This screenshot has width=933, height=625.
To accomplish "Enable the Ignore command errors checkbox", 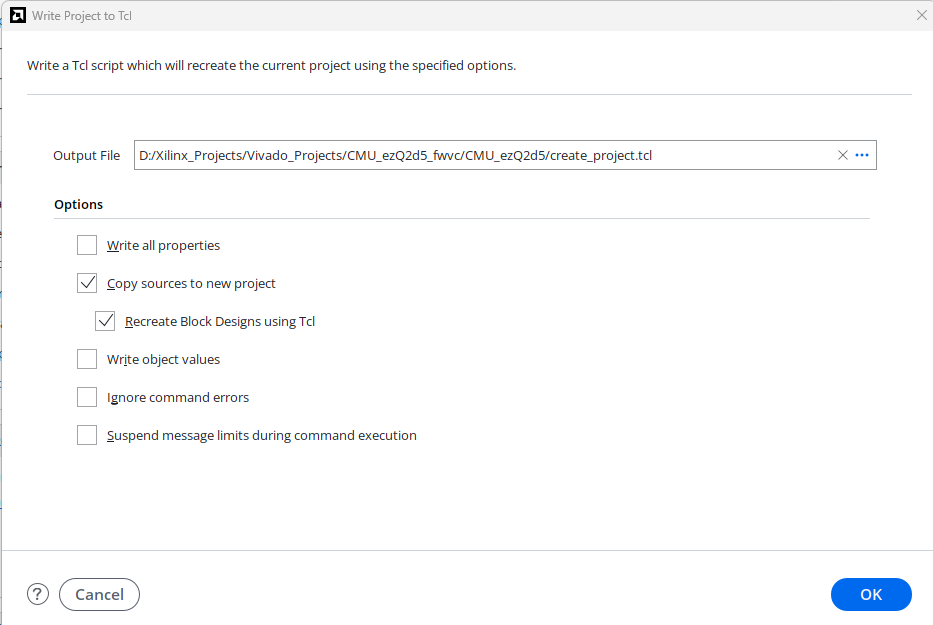I will point(87,398).
